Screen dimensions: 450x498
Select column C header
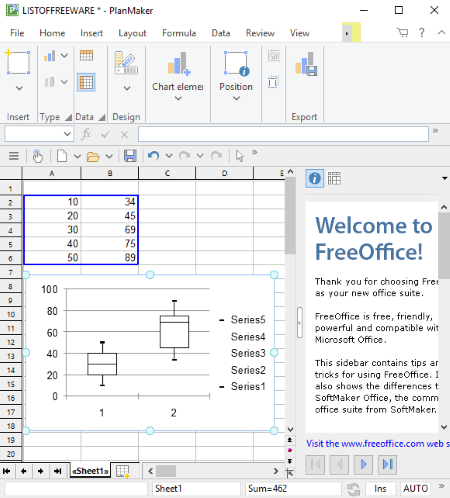[167, 173]
